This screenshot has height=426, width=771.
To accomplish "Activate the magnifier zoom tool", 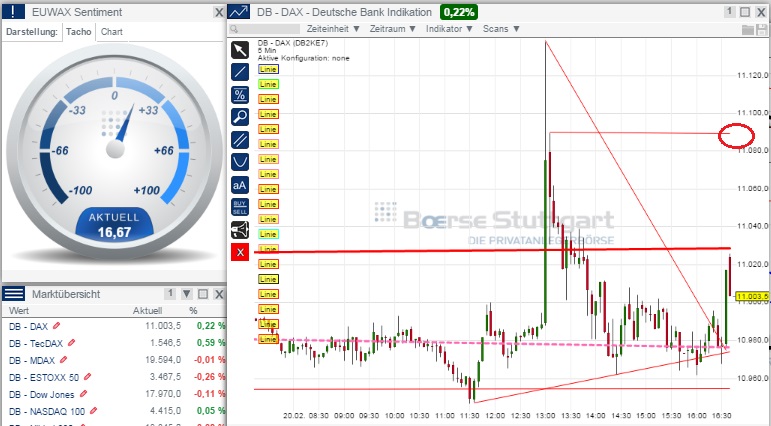I will pos(240,117).
